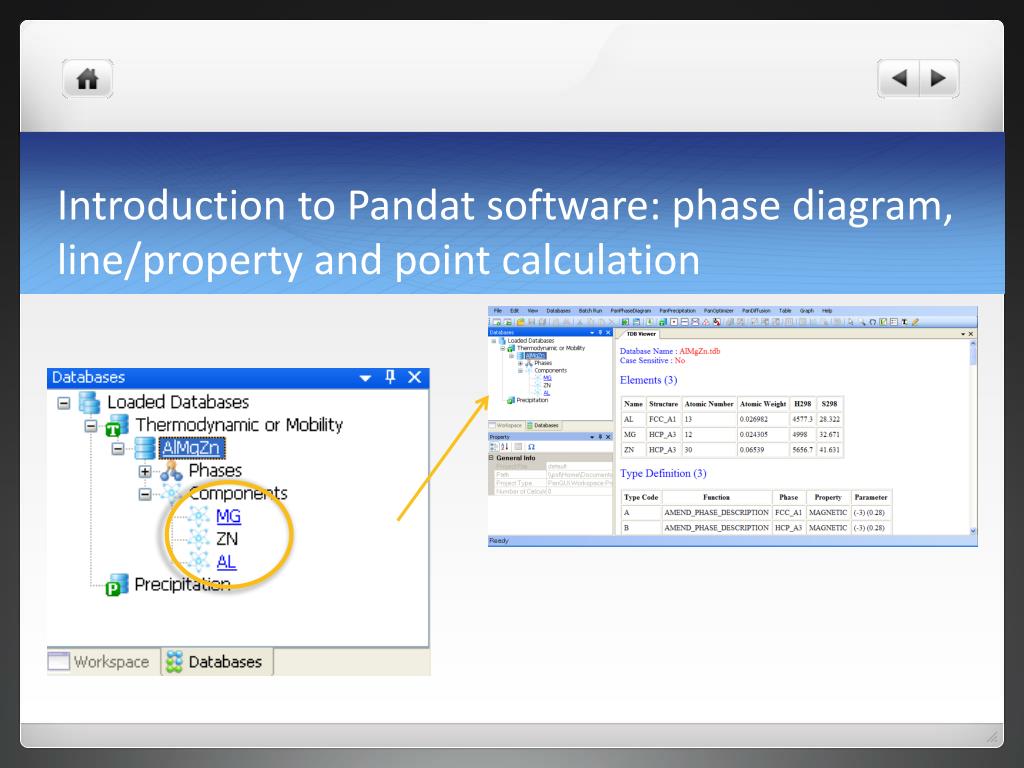Collapse the Components node in large panel

click(145, 494)
